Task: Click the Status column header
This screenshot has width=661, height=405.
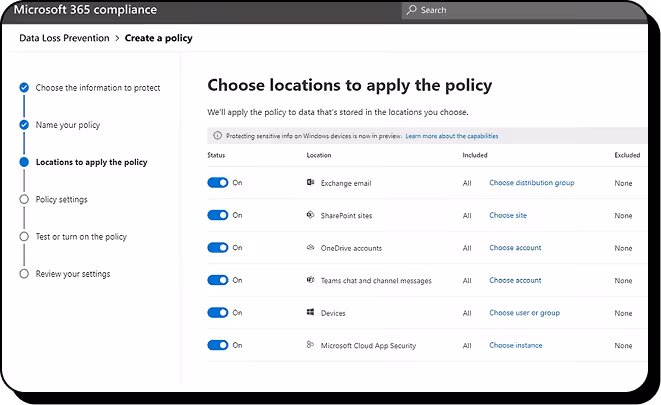Action: pyautogui.click(x=216, y=155)
